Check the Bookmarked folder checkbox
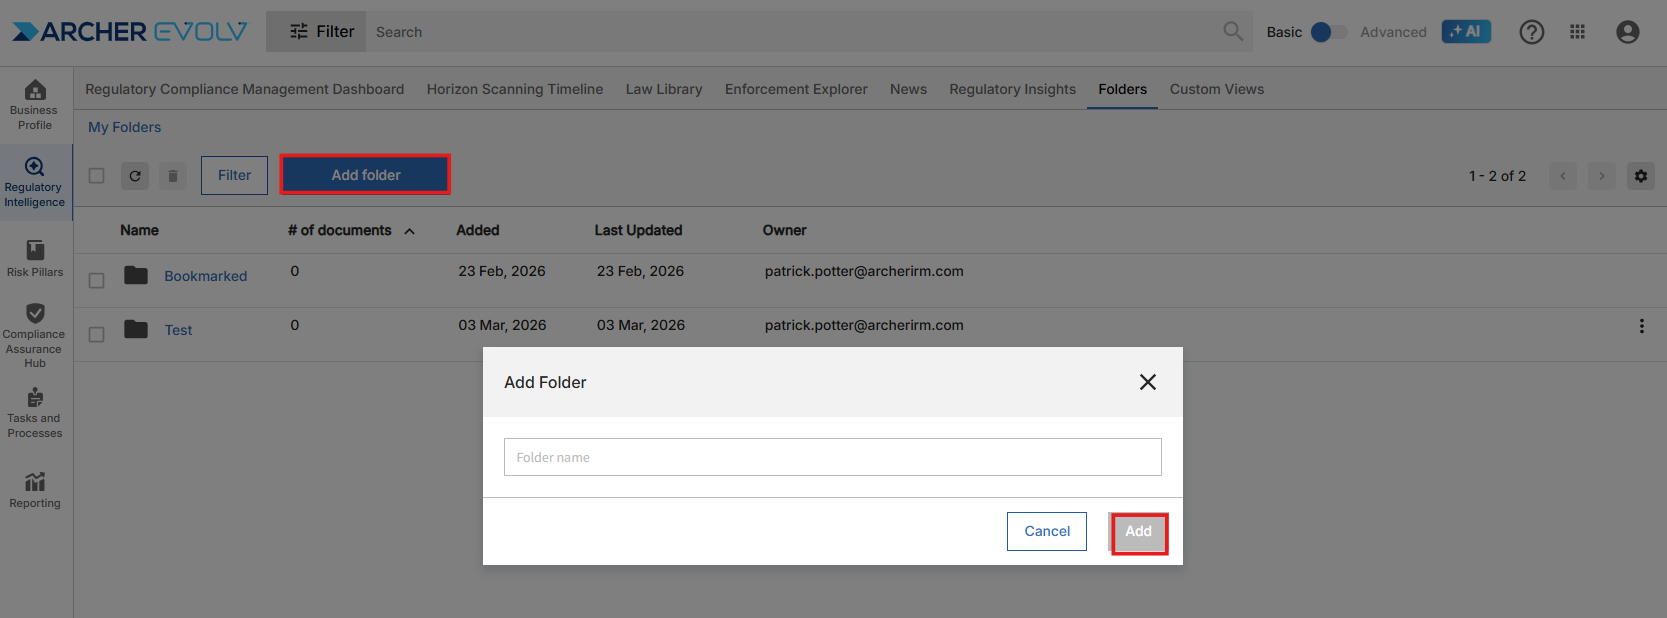This screenshot has width=1667, height=618. click(97, 281)
